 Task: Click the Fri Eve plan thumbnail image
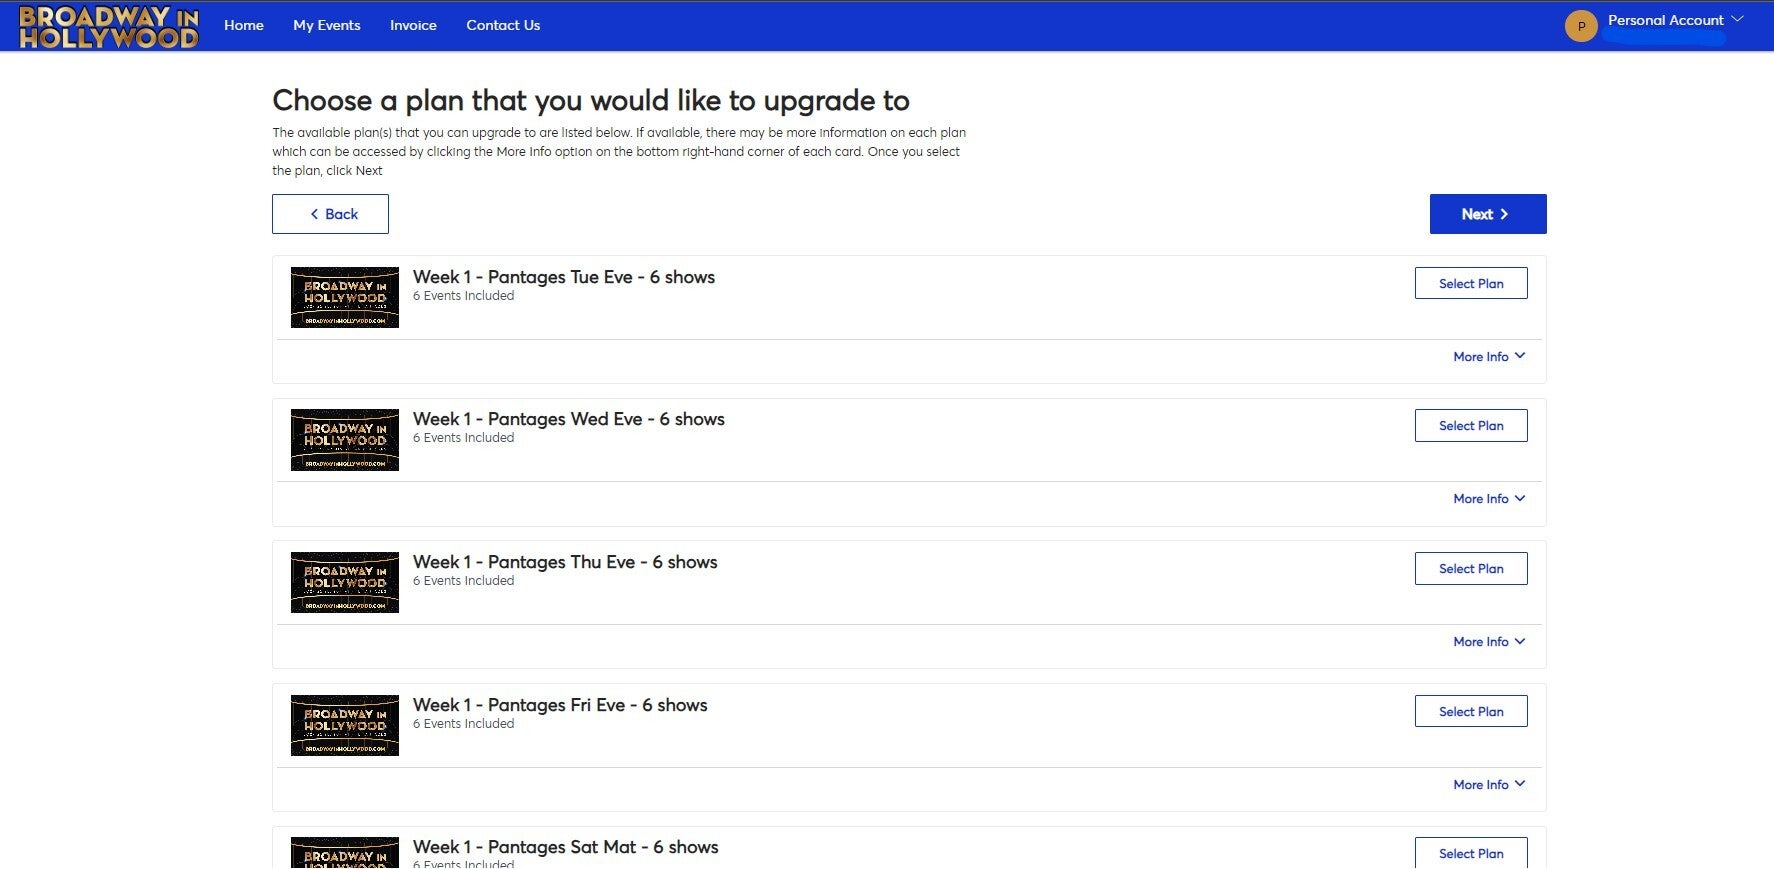point(345,725)
